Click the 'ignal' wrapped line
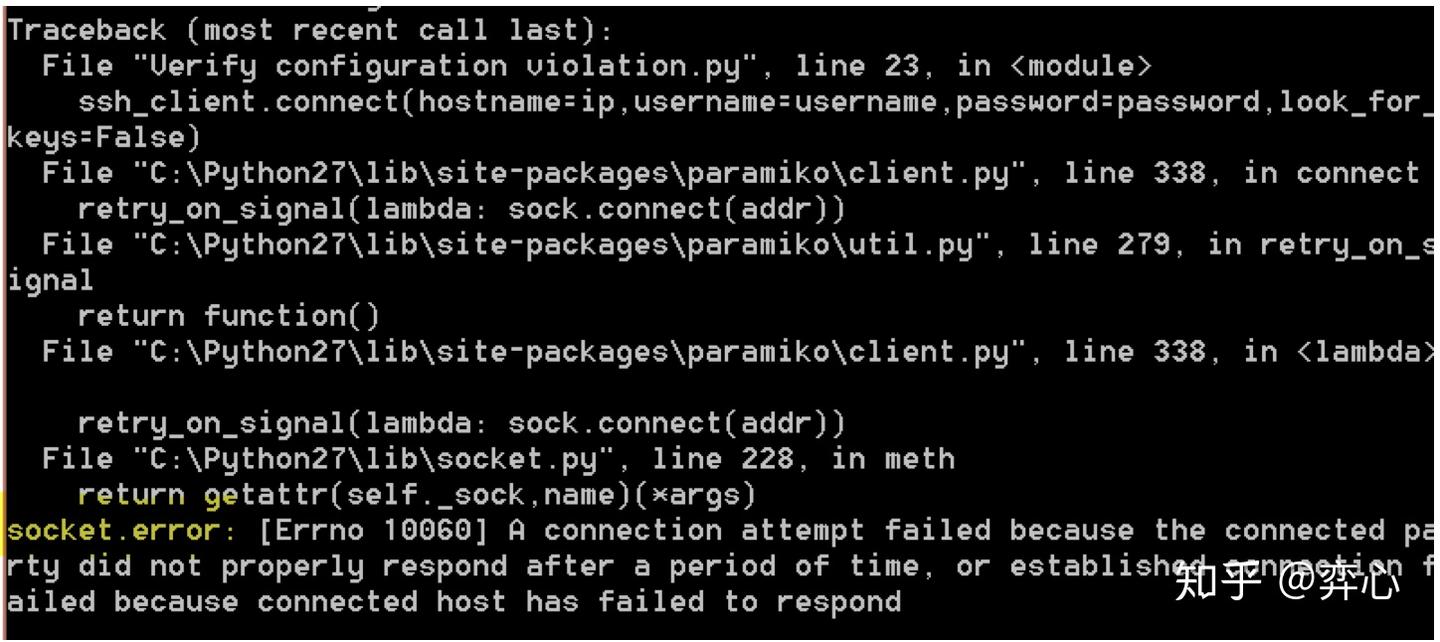1440x642 pixels. point(50,282)
